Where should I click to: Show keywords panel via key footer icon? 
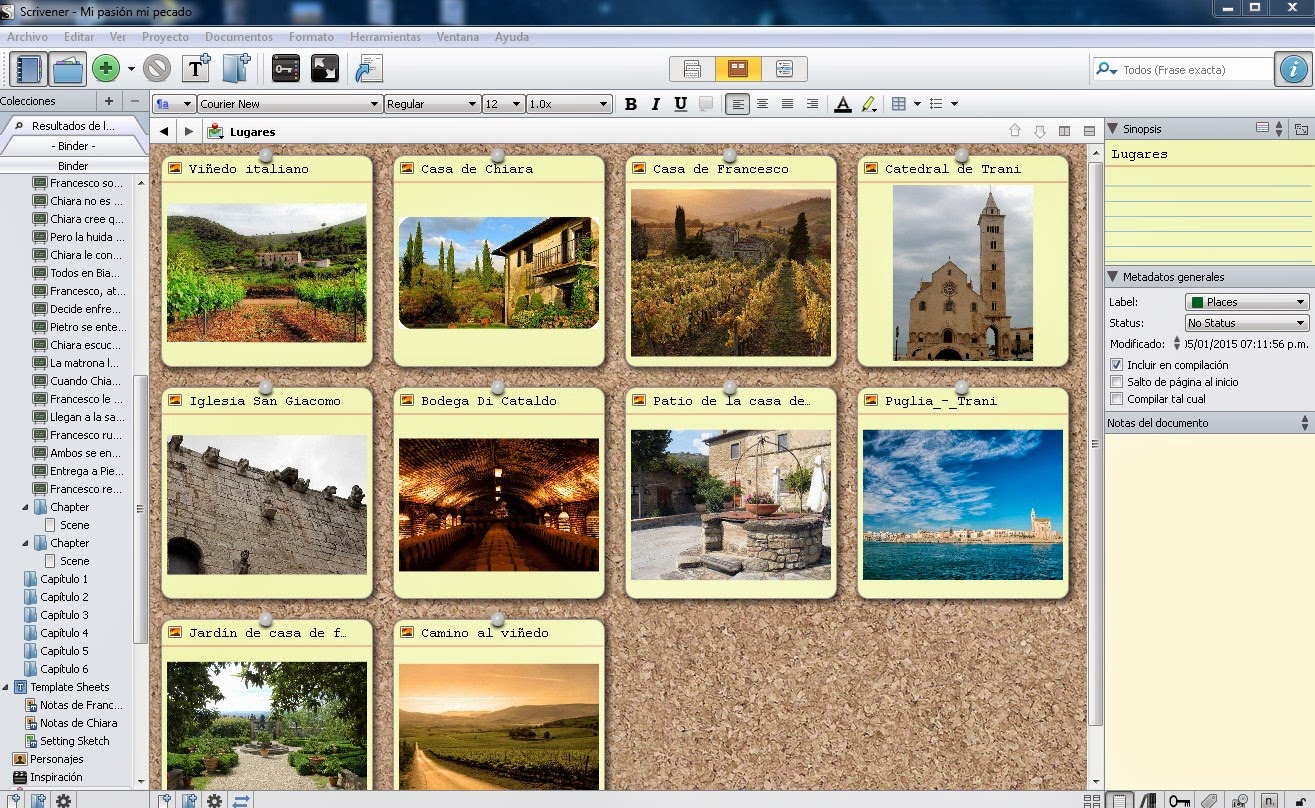(x=1179, y=800)
